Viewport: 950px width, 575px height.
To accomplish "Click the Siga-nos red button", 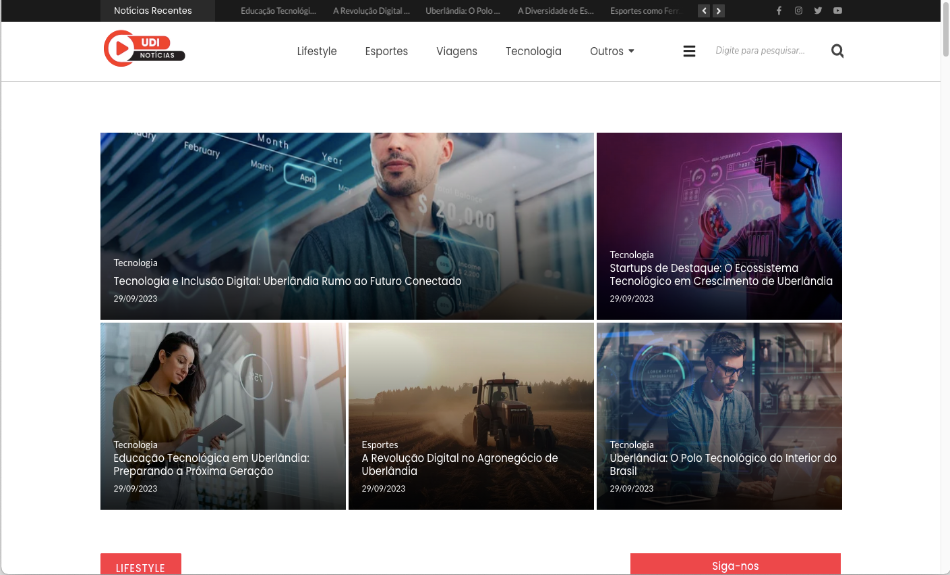I will pyautogui.click(x=735, y=565).
